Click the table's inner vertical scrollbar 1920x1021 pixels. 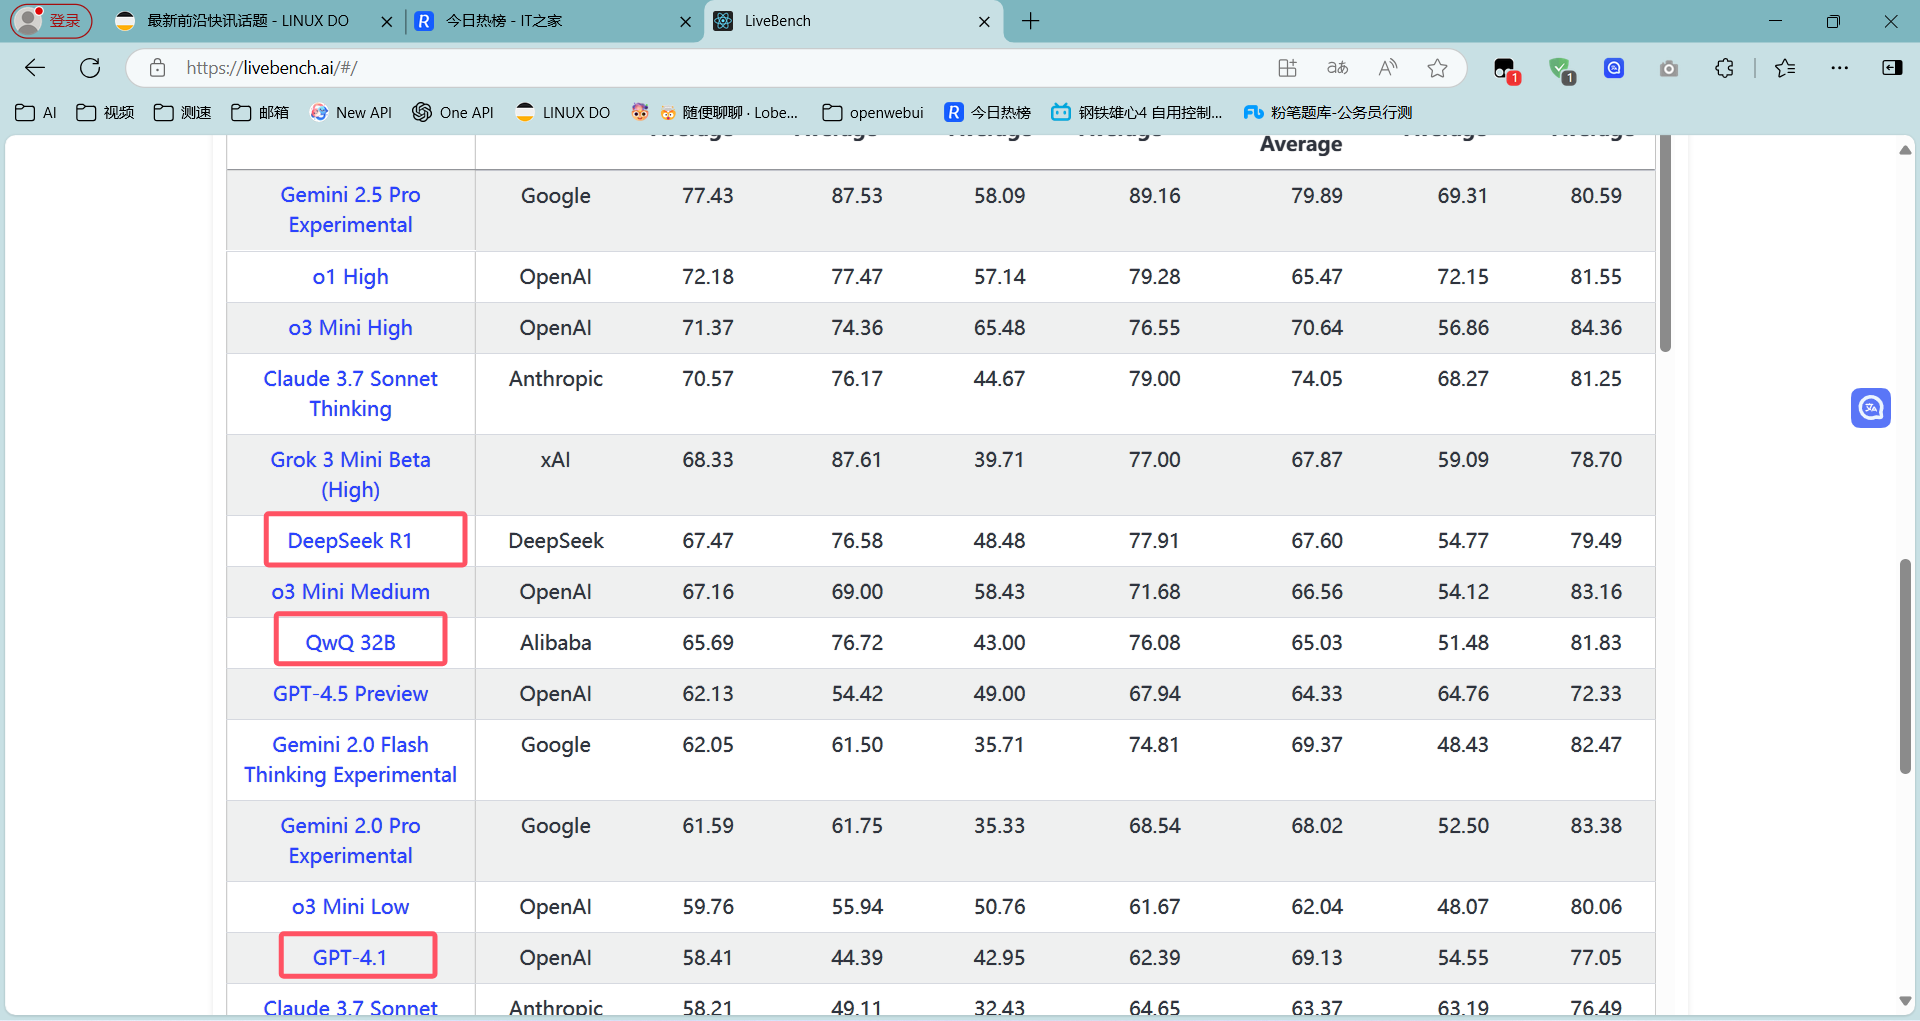[x=1665, y=243]
